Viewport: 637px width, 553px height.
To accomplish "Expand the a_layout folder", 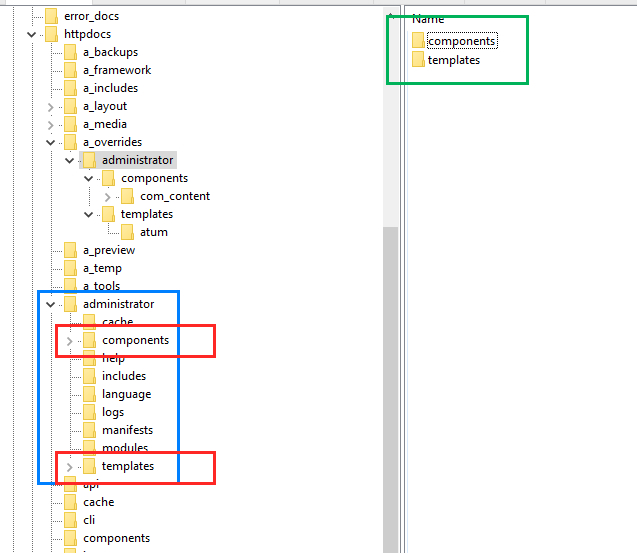I will pyautogui.click(x=51, y=107).
